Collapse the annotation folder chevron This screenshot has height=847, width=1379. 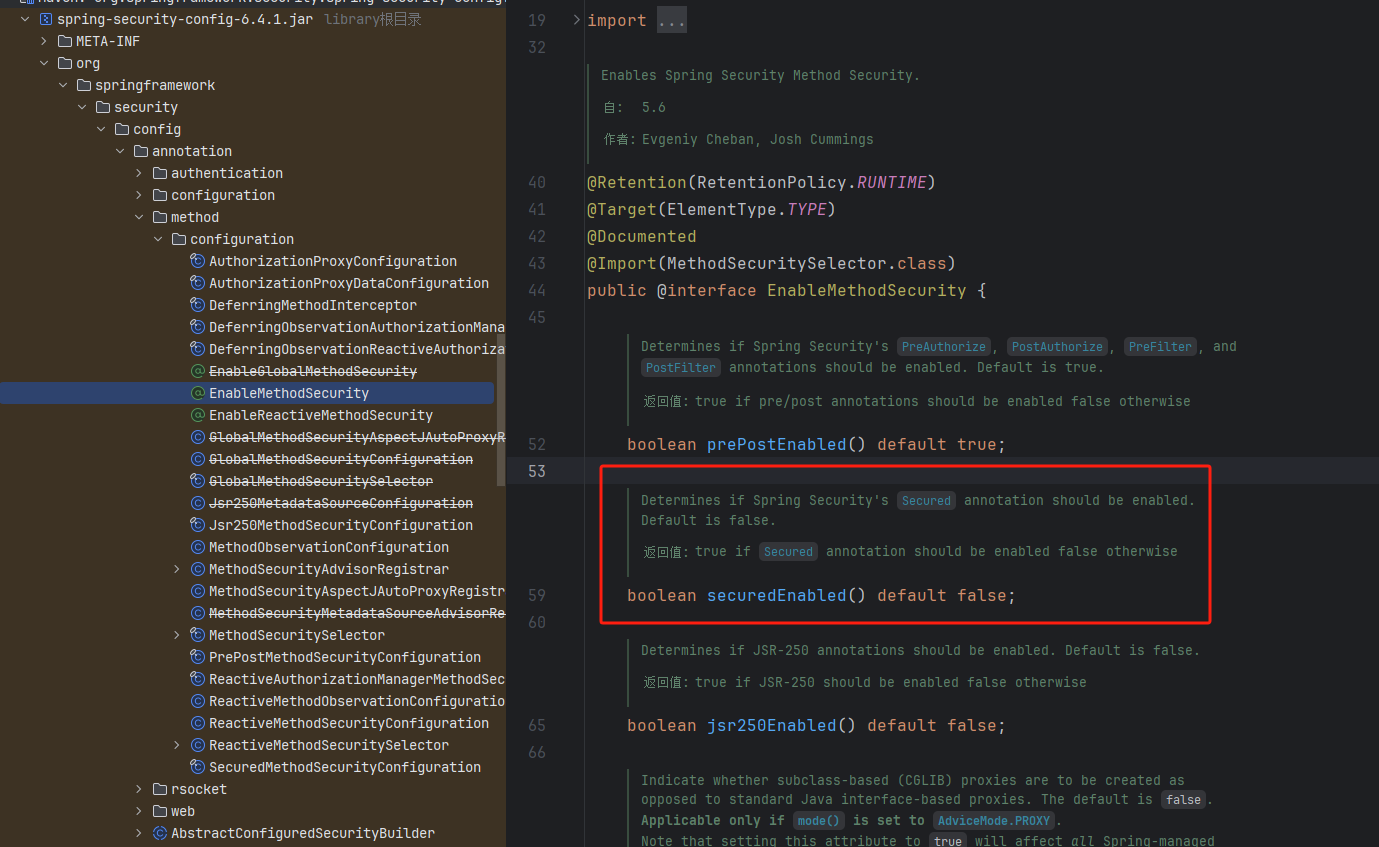[120, 151]
